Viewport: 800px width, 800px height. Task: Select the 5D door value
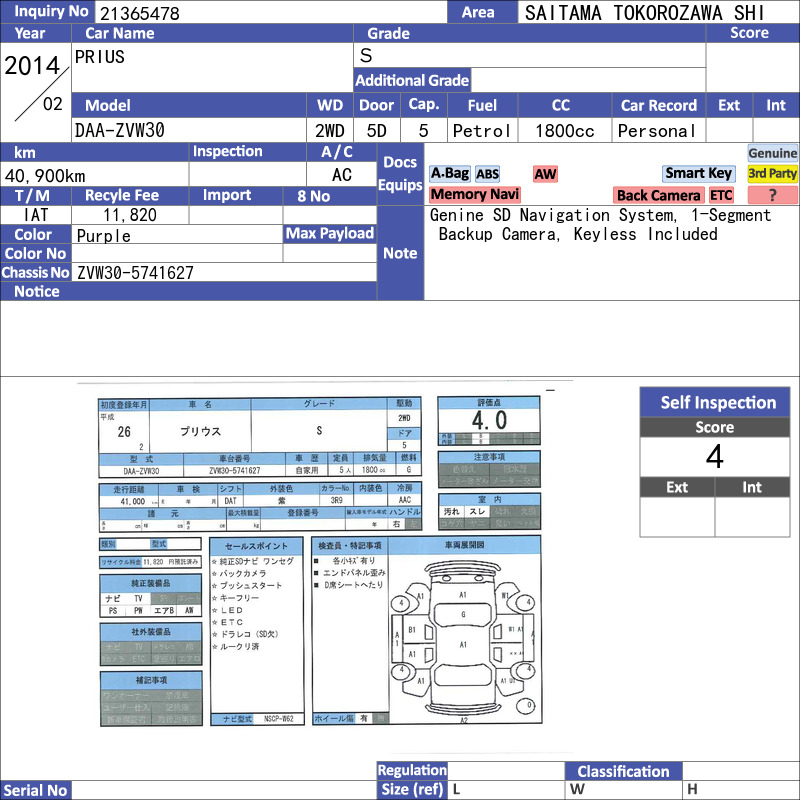377,131
